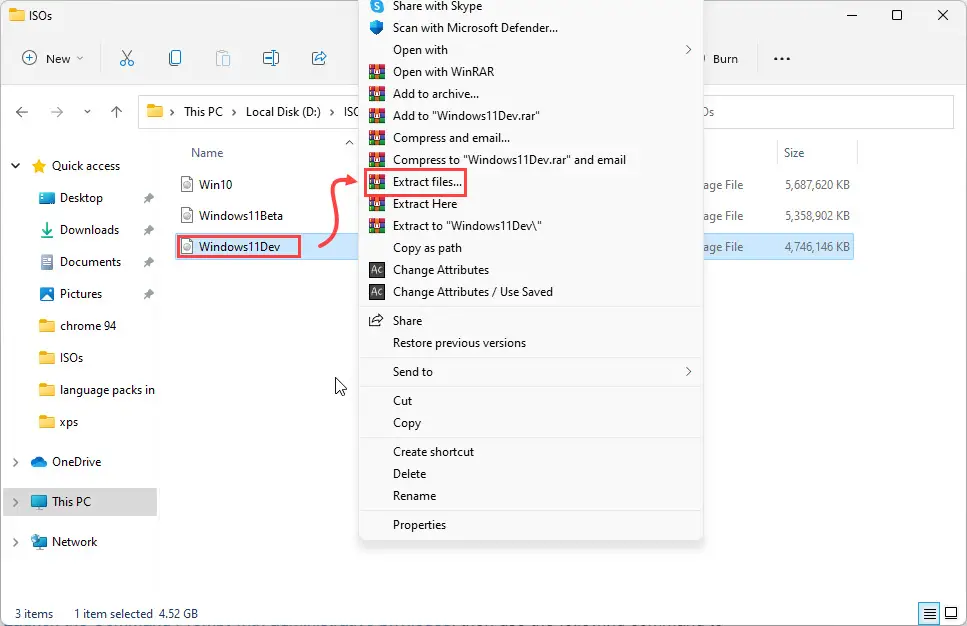This screenshot has height=626, width=967.
Task: Open Pictures in Quick access
Action: tap(80, 294)
